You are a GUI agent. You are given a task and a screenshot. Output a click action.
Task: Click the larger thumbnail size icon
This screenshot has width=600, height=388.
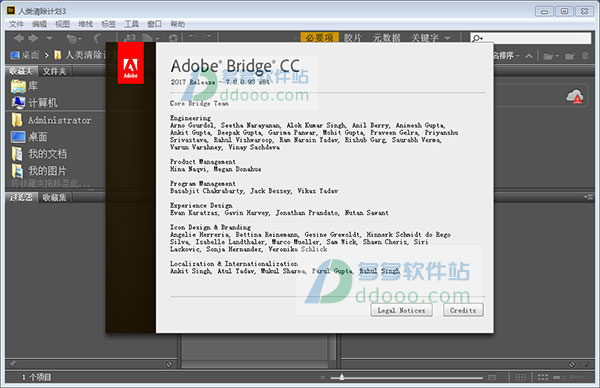492,378
